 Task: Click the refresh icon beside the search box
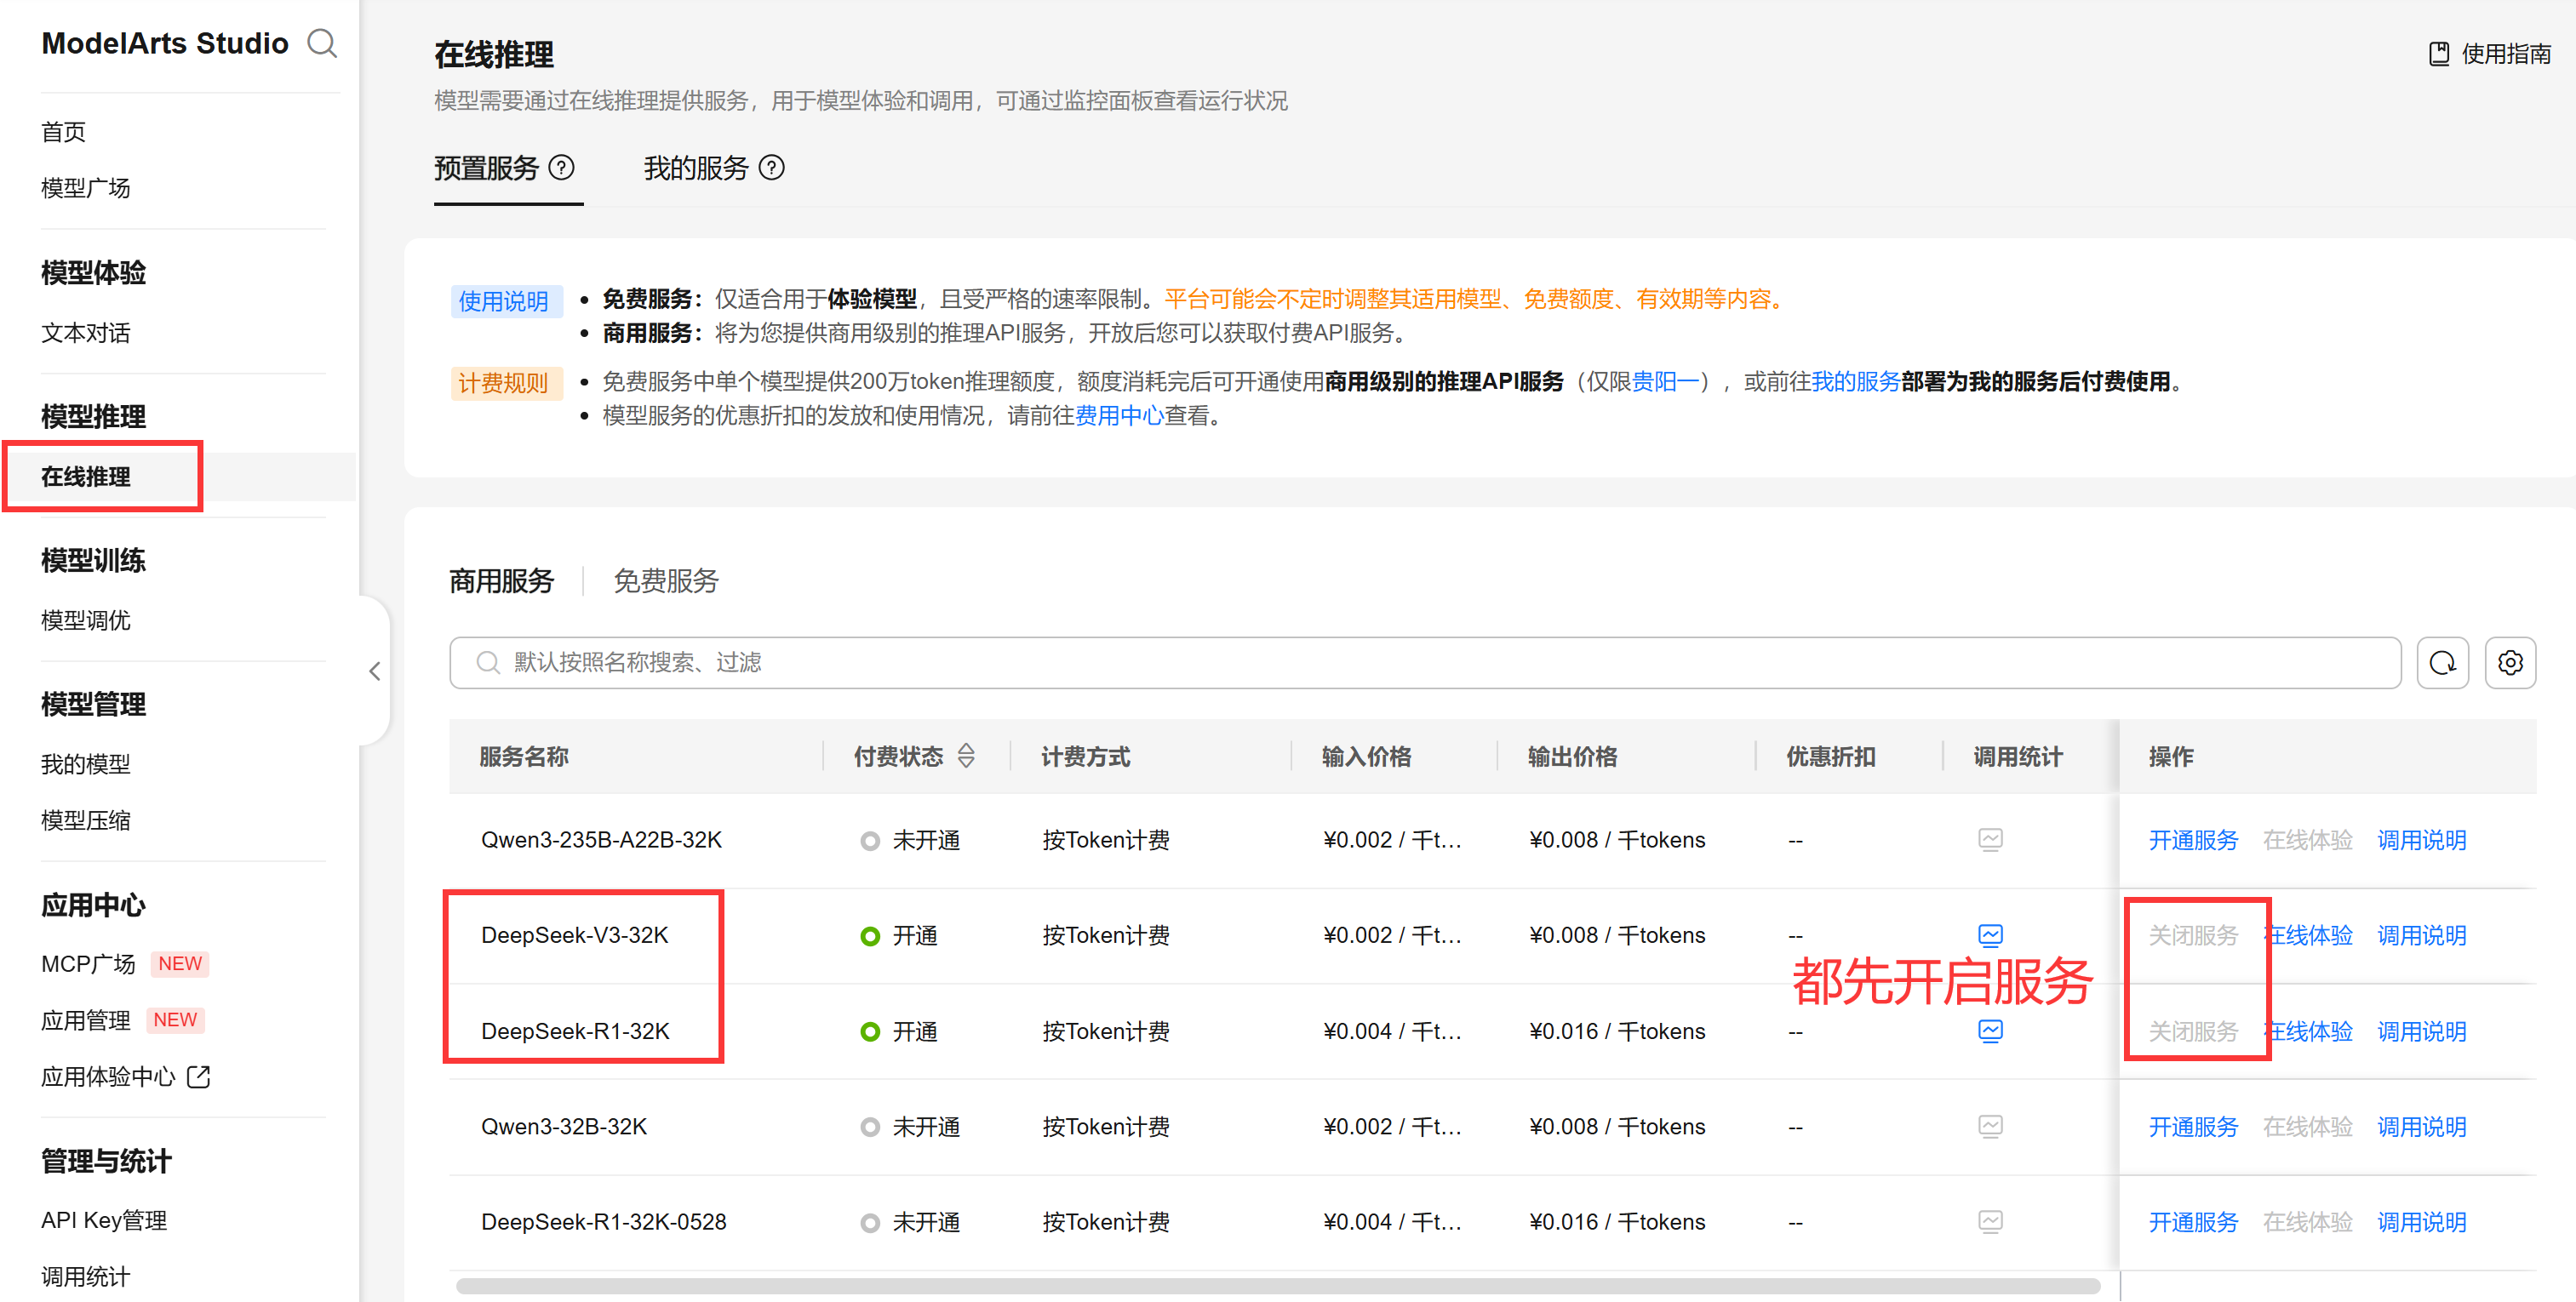(2441, 663)
